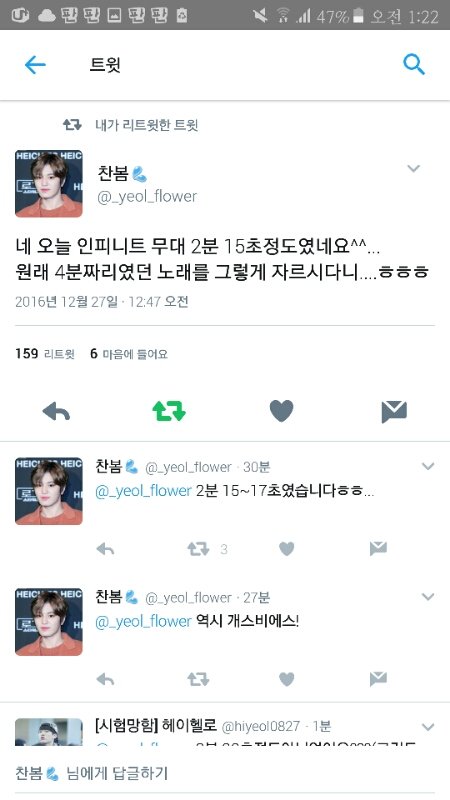
Task: Open chevron menu on 27분 reply
Action: pos(428,596)
